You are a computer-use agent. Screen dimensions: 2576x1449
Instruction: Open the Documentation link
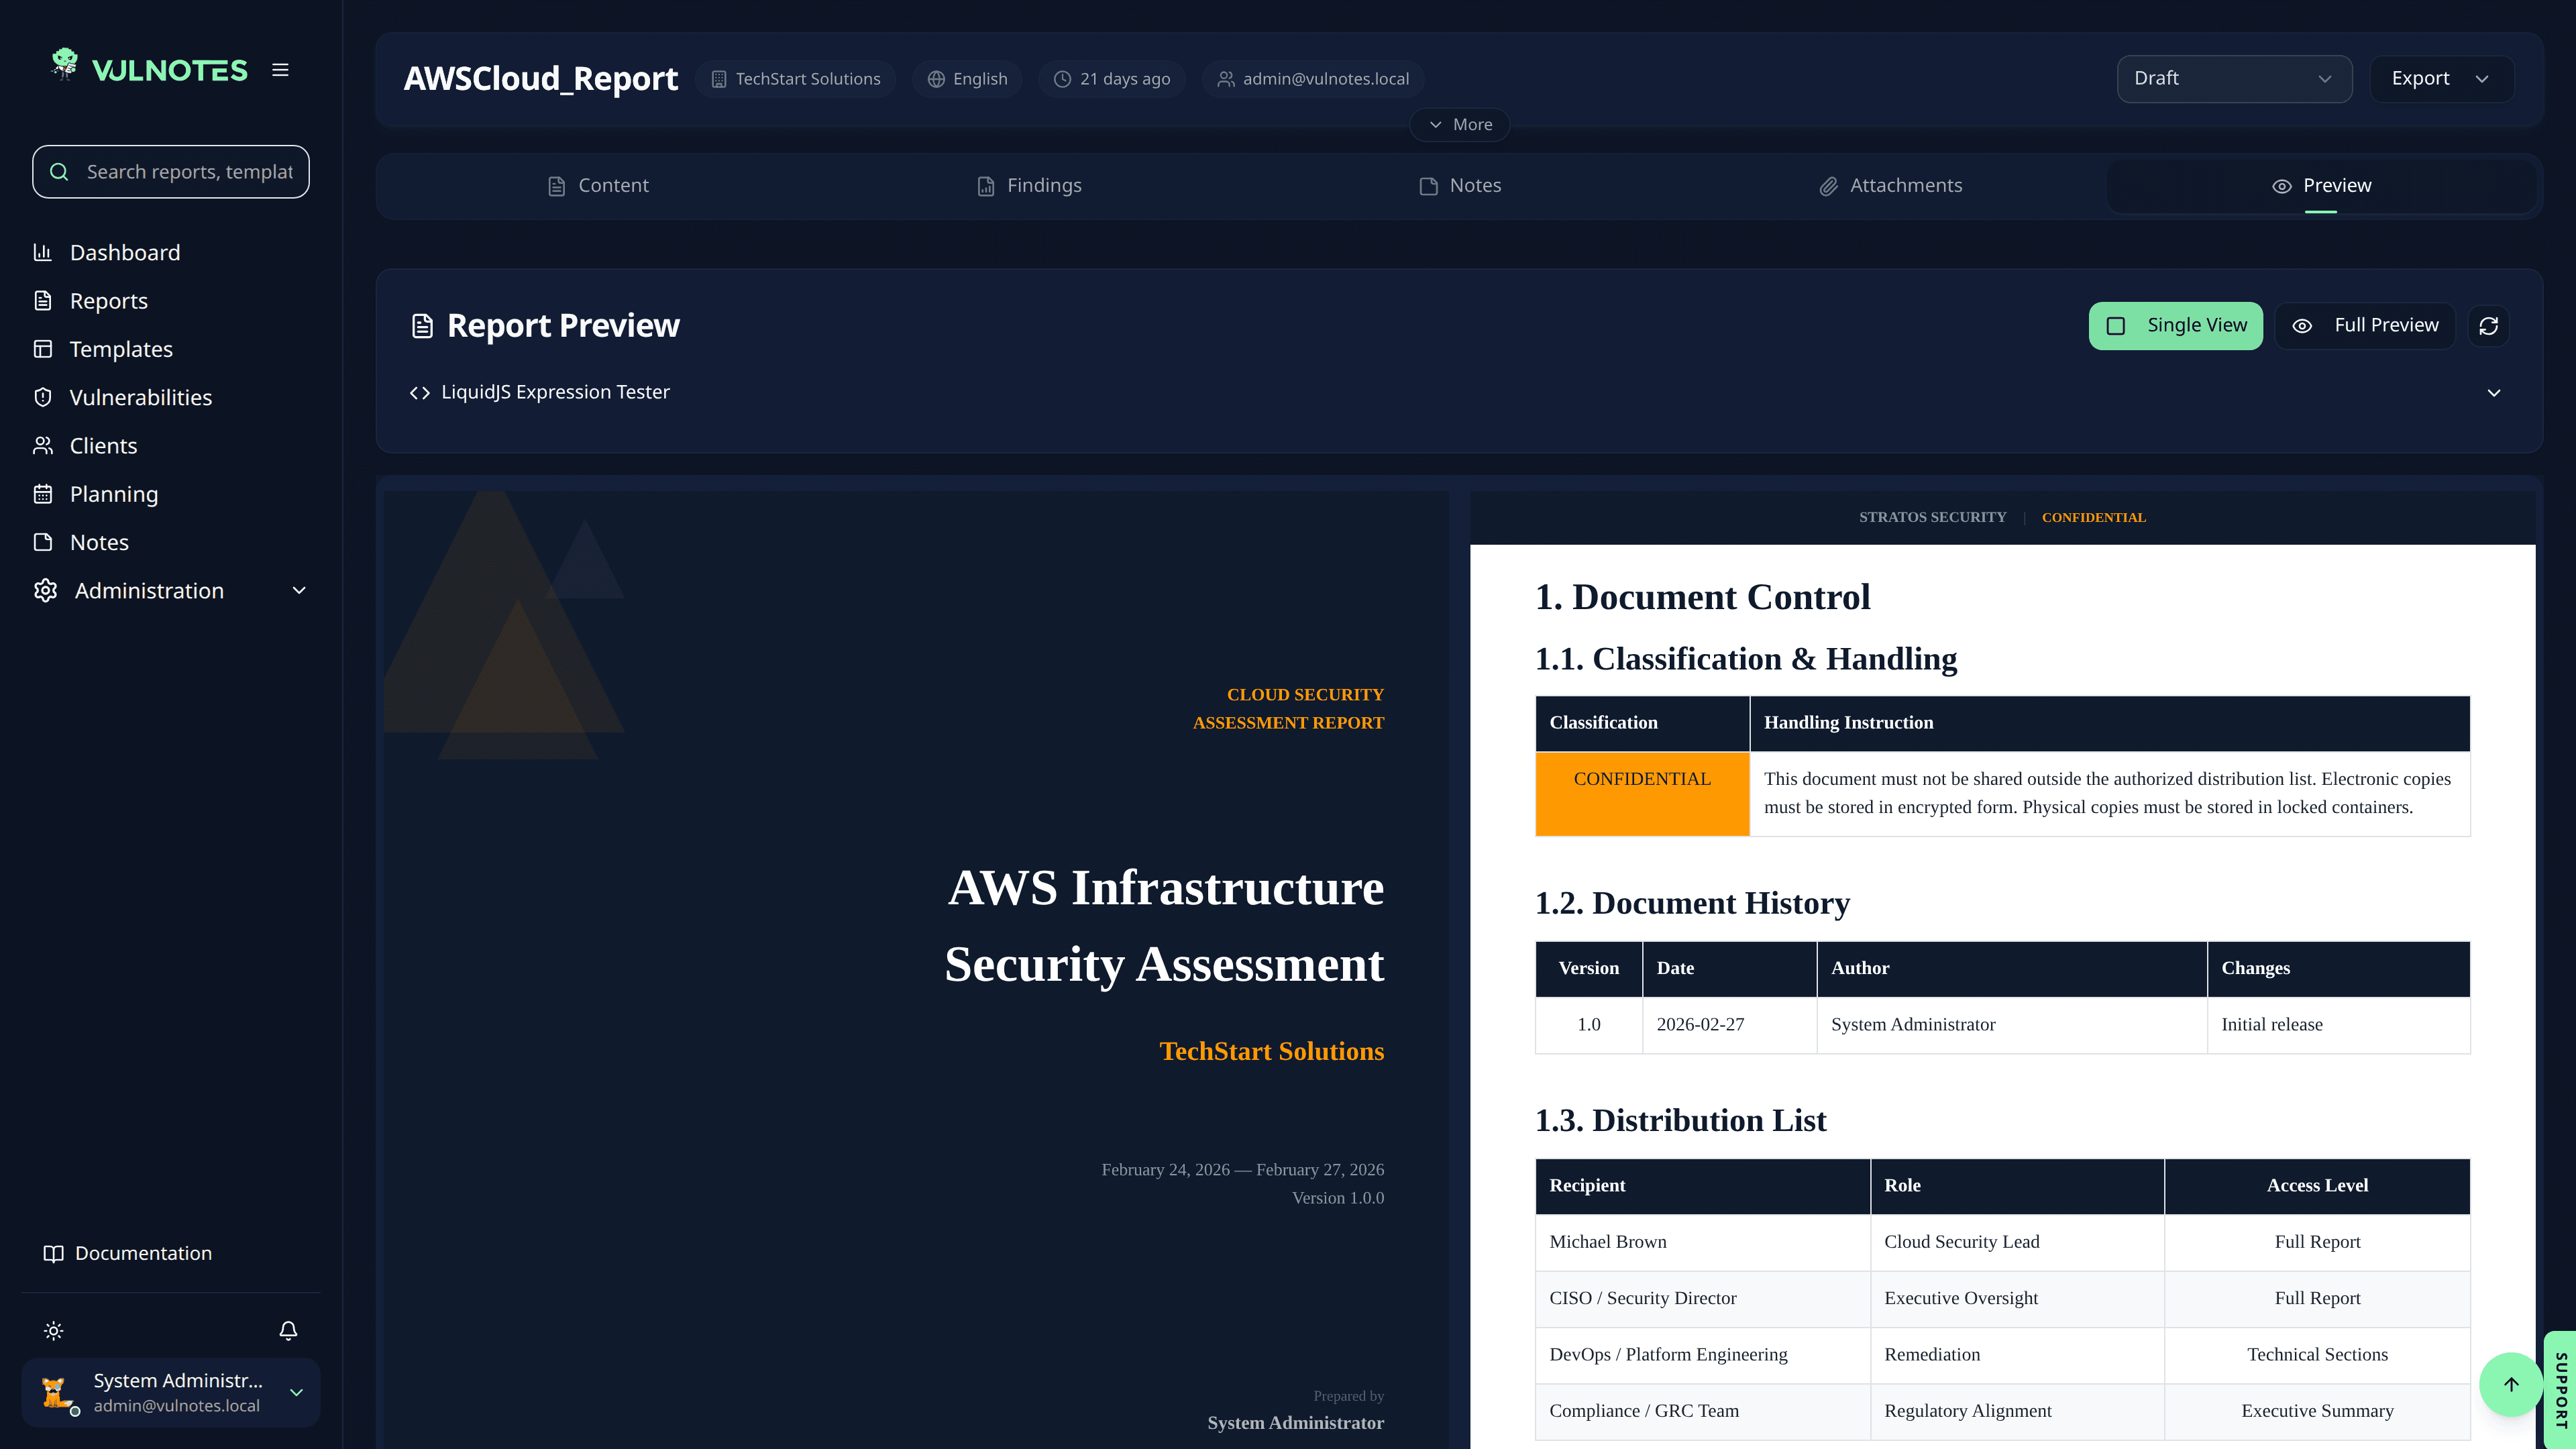pos(128,1253)
